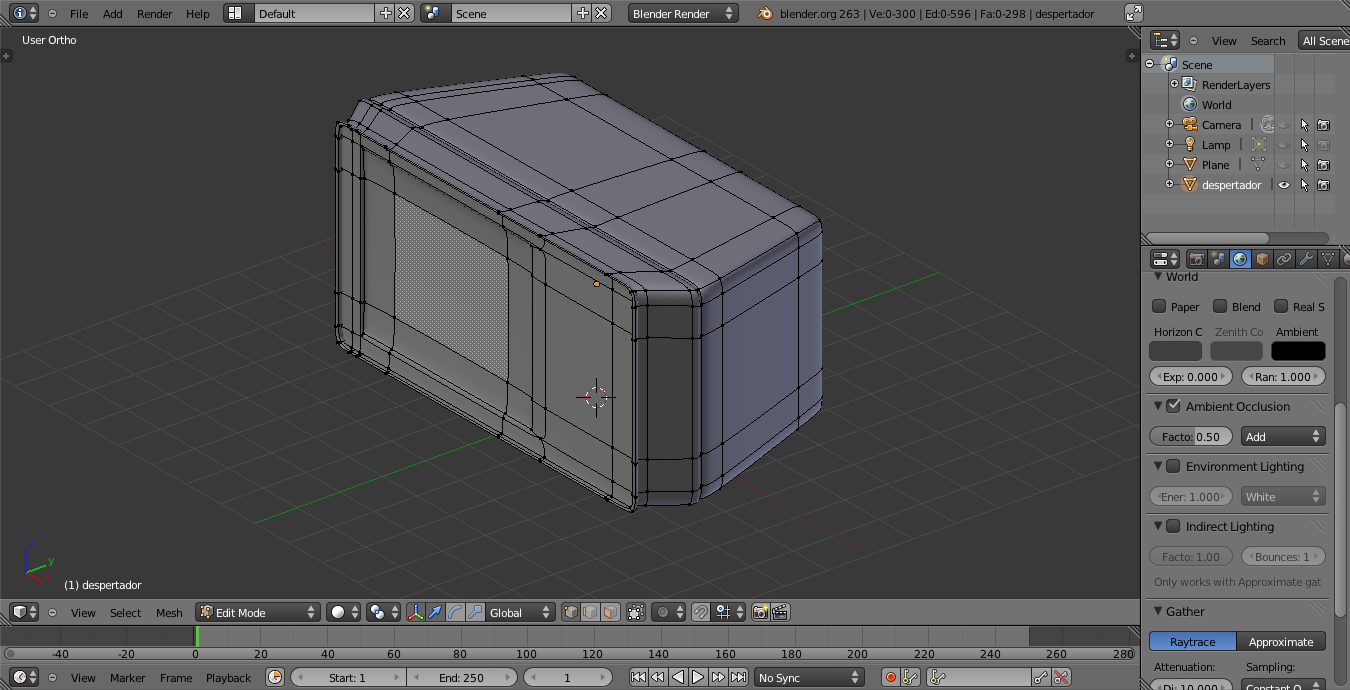Viewport: 1350px width, 690px height.
Task: Open the 3D view editor type selector
Action: 25,612
